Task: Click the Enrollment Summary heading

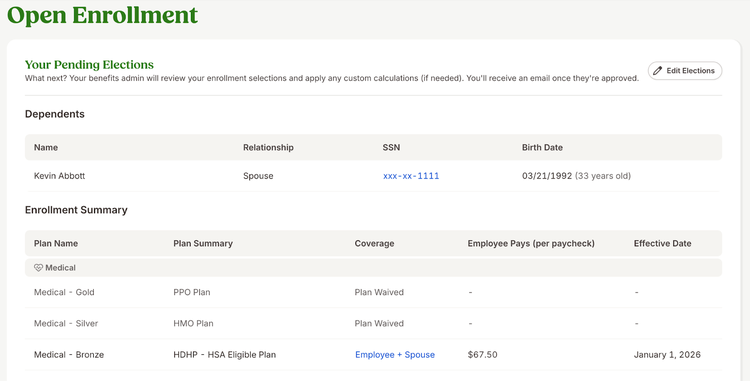Action: coord(76,210)
